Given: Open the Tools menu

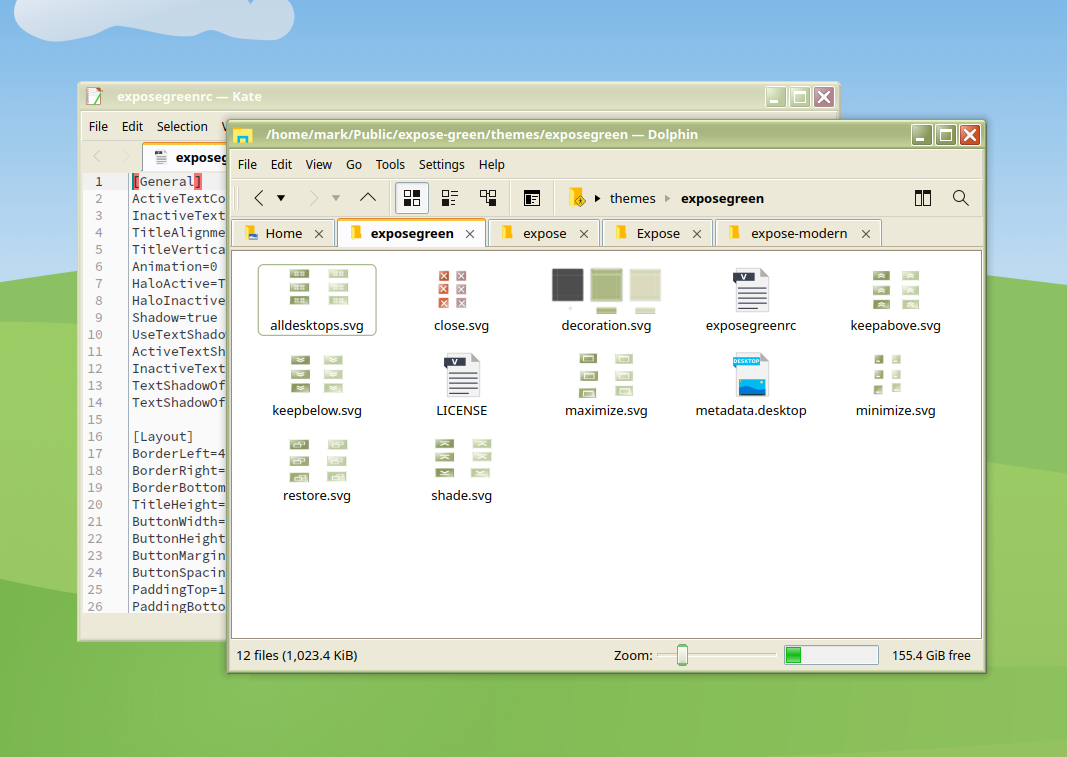Looking at the screenshot, I should click(390, 165).
